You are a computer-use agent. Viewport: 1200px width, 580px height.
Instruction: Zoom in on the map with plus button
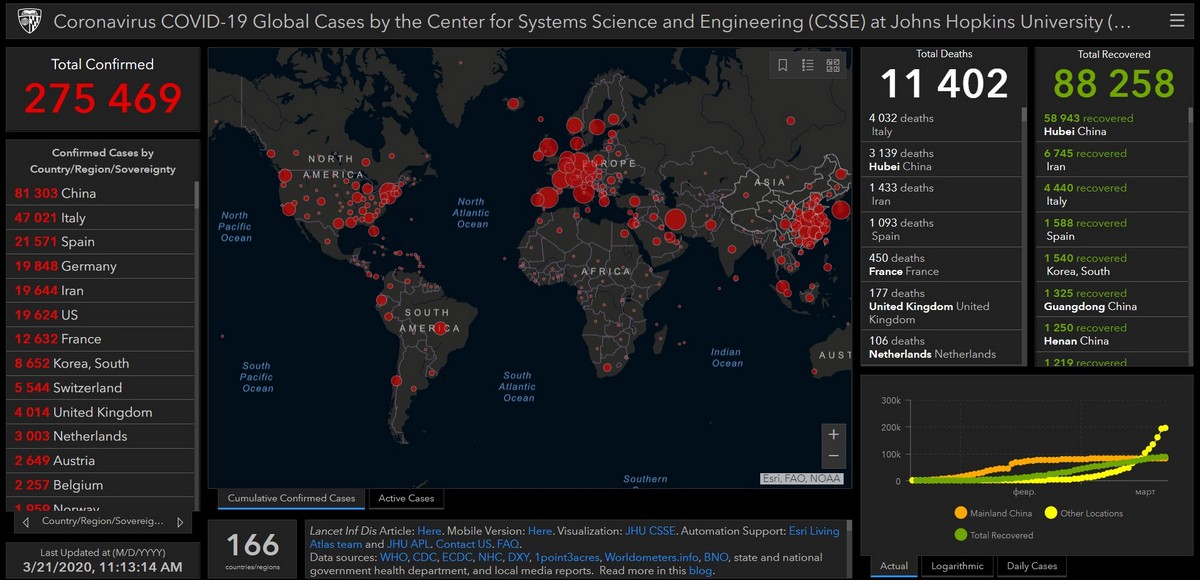[833, 434]
